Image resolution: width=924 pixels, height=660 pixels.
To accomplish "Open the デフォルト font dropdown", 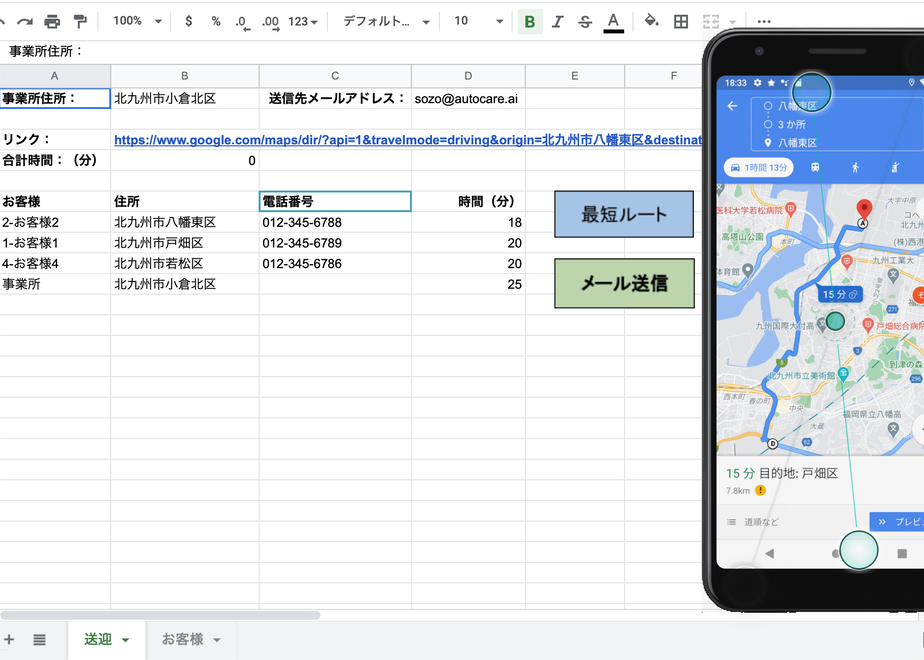I will coord(386,22).
